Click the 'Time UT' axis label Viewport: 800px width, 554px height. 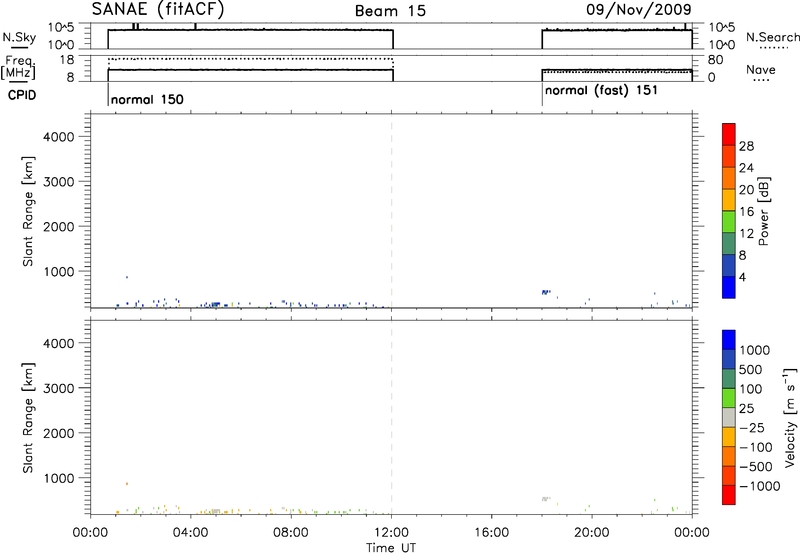[x=391, y=548]
